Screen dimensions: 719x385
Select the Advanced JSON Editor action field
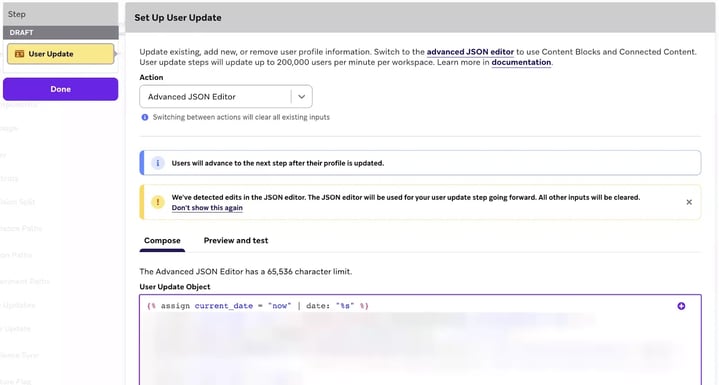pyautogui.click(x=226, y=97)
